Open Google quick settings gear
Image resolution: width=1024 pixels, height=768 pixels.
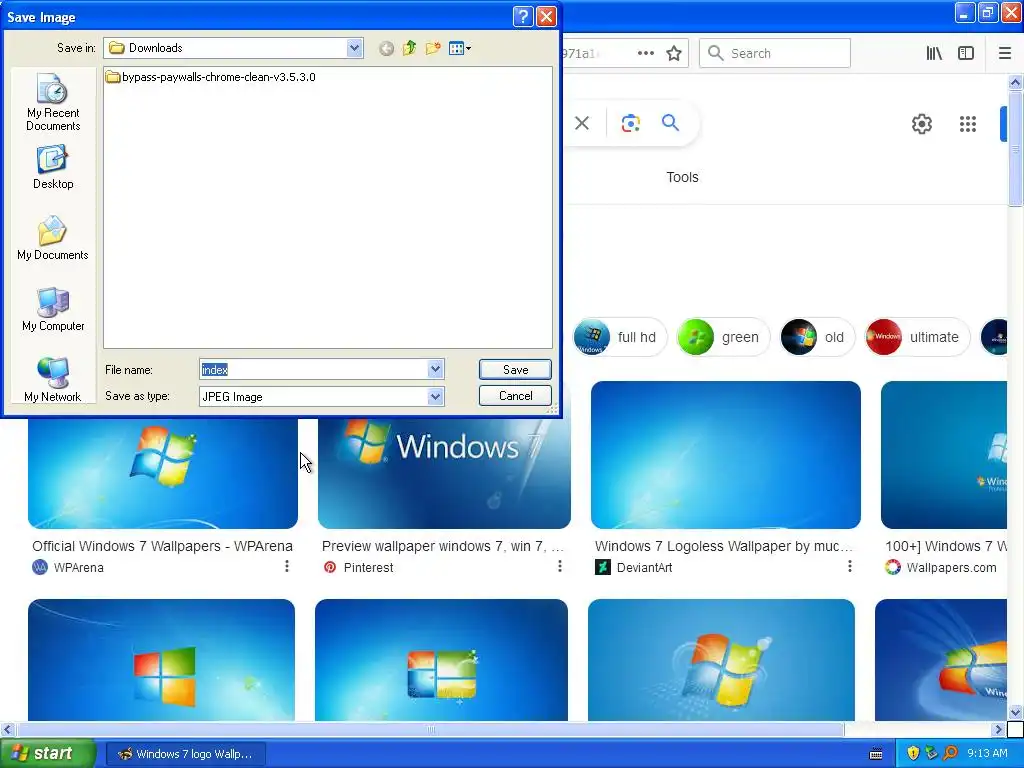click(x=921, y=124)
